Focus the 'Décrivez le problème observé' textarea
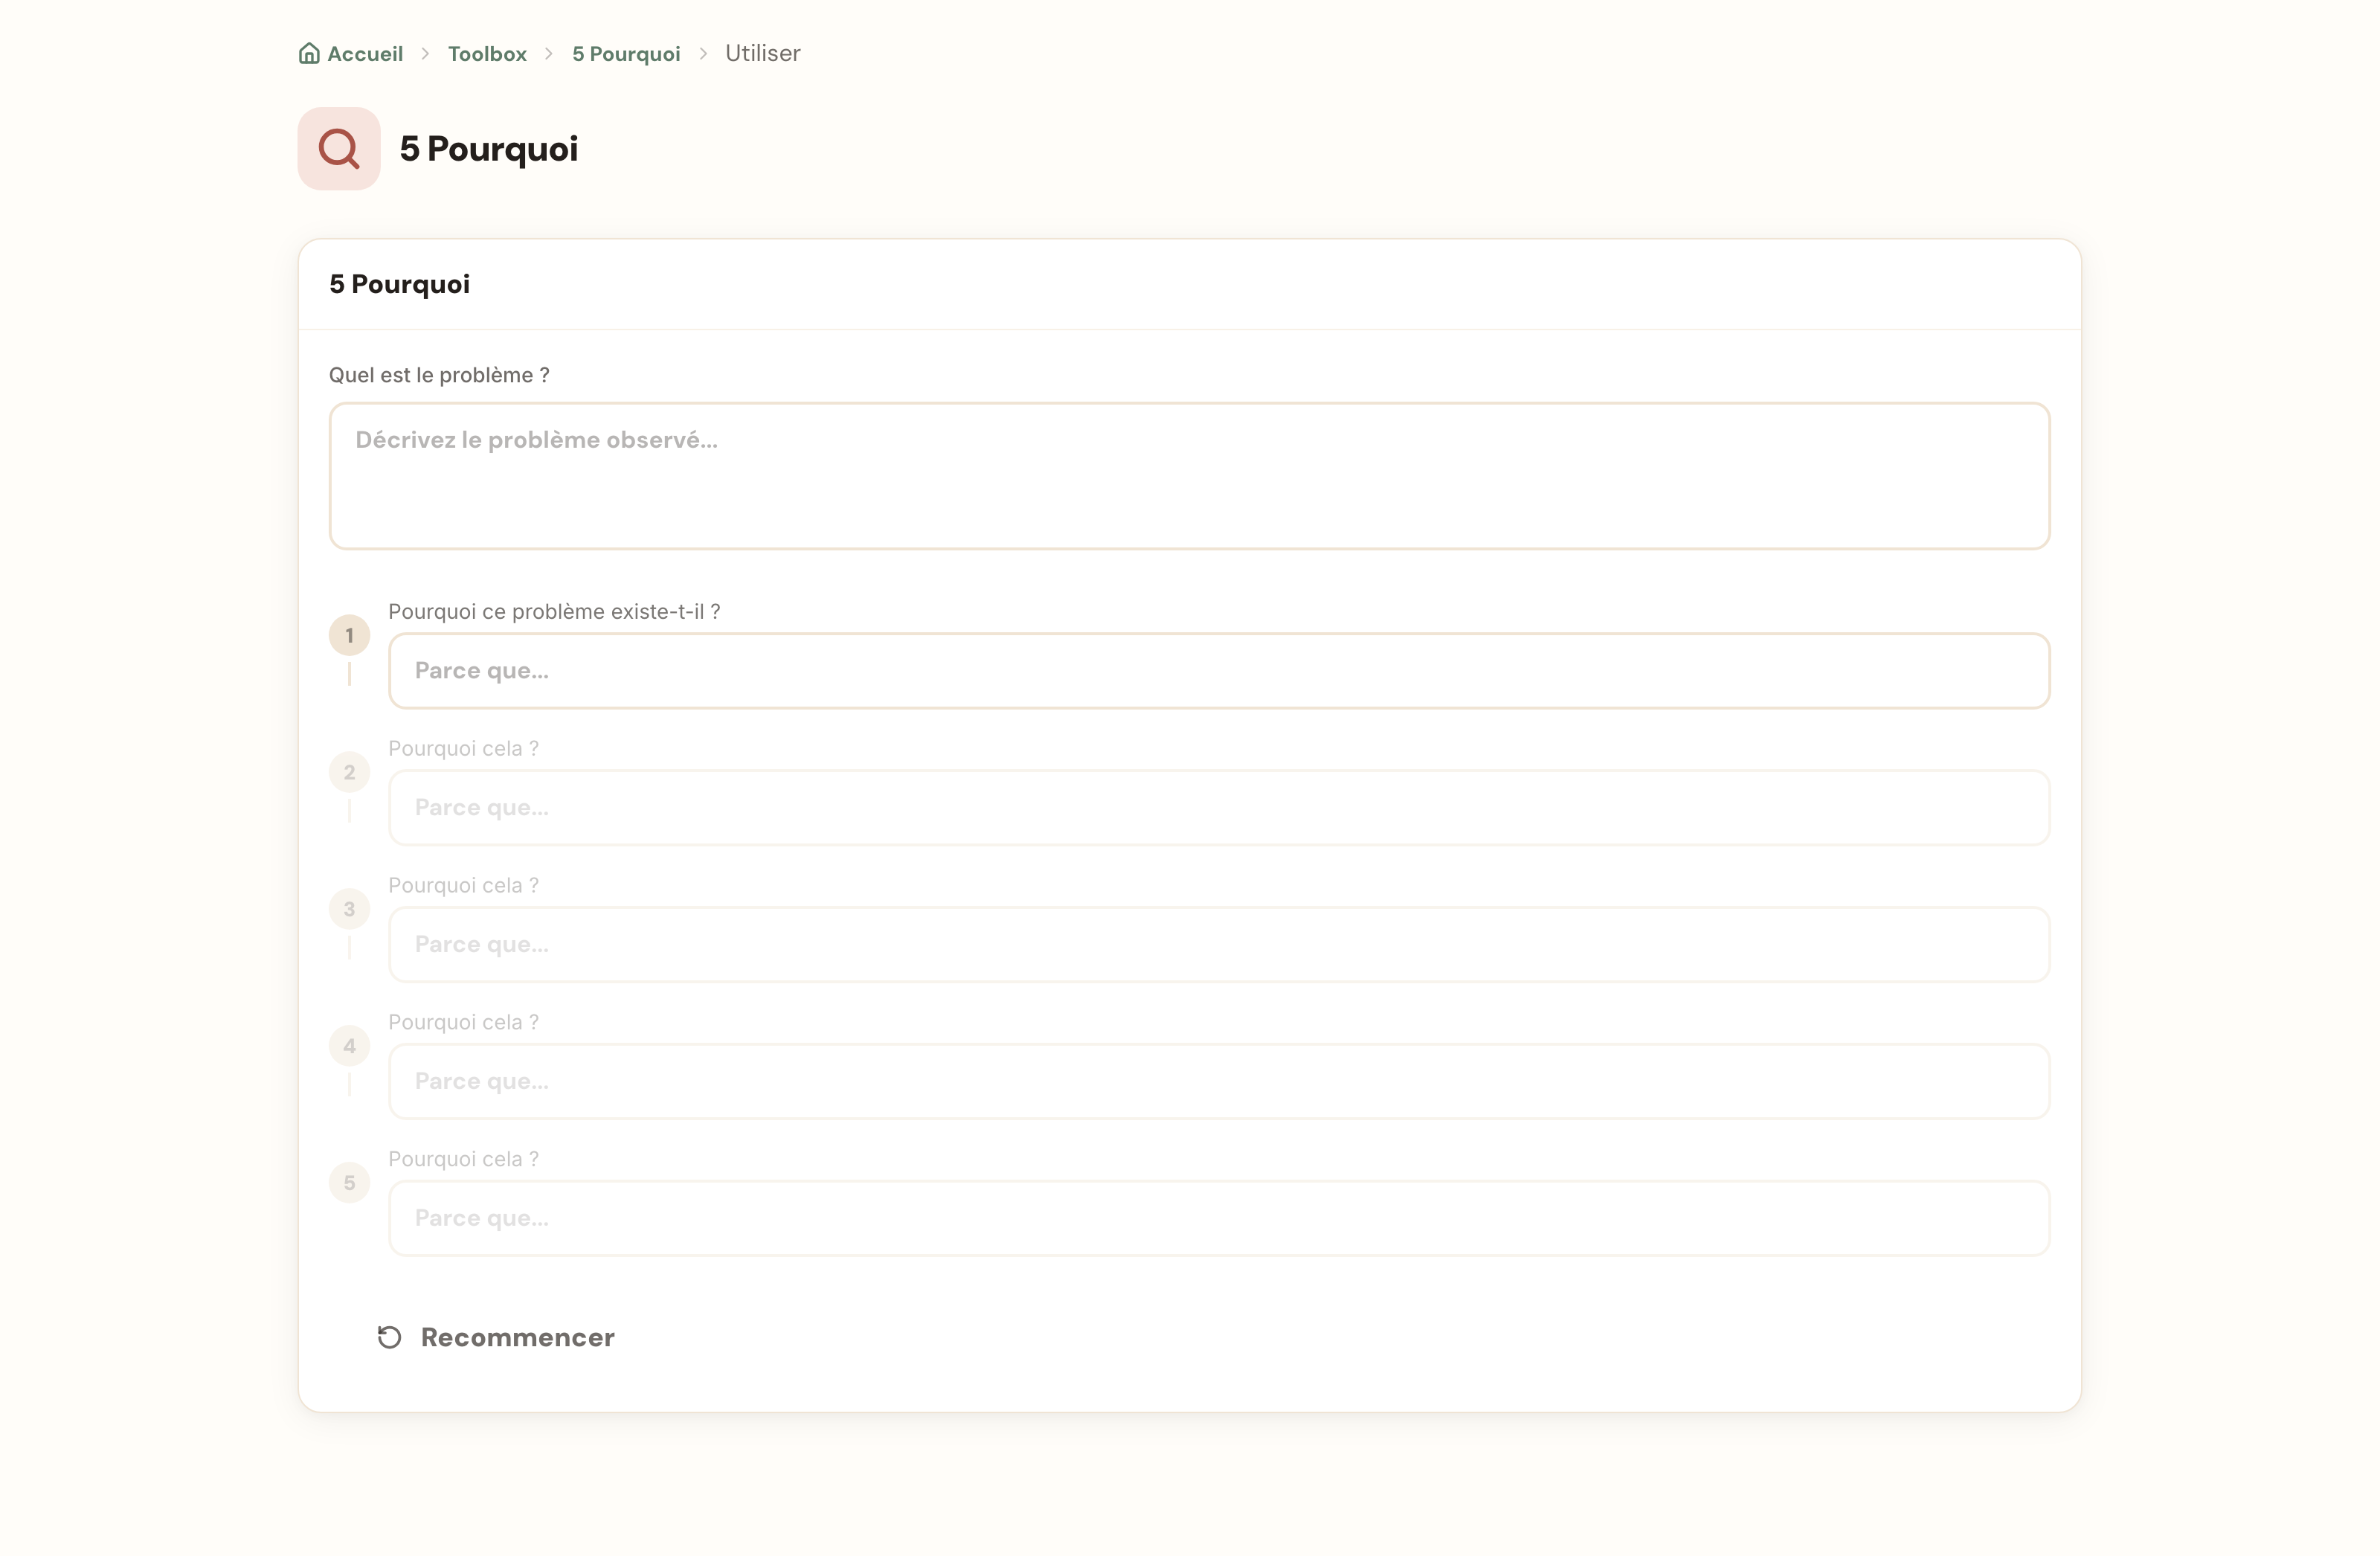Image resolution: width=2380 pixels, height=1556 pixels. coord(1190,476)
